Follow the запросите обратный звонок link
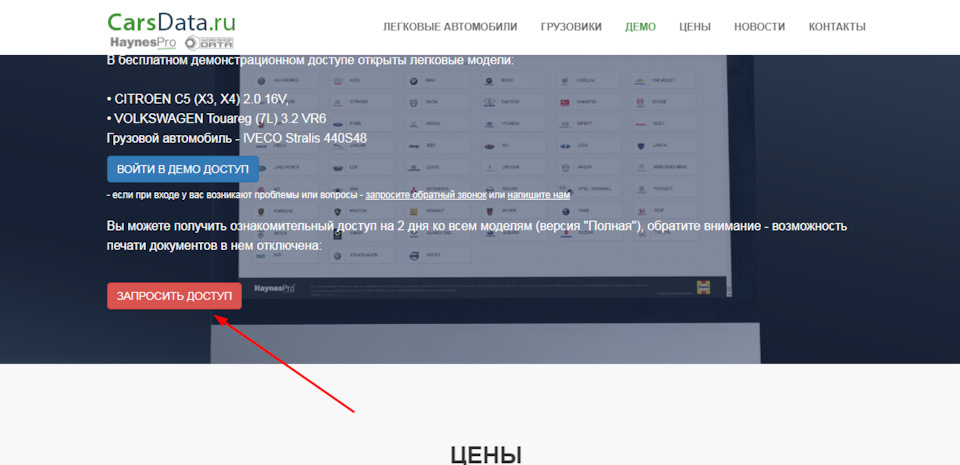This screenshot has width=960, height=465. [x=426, y=195]
